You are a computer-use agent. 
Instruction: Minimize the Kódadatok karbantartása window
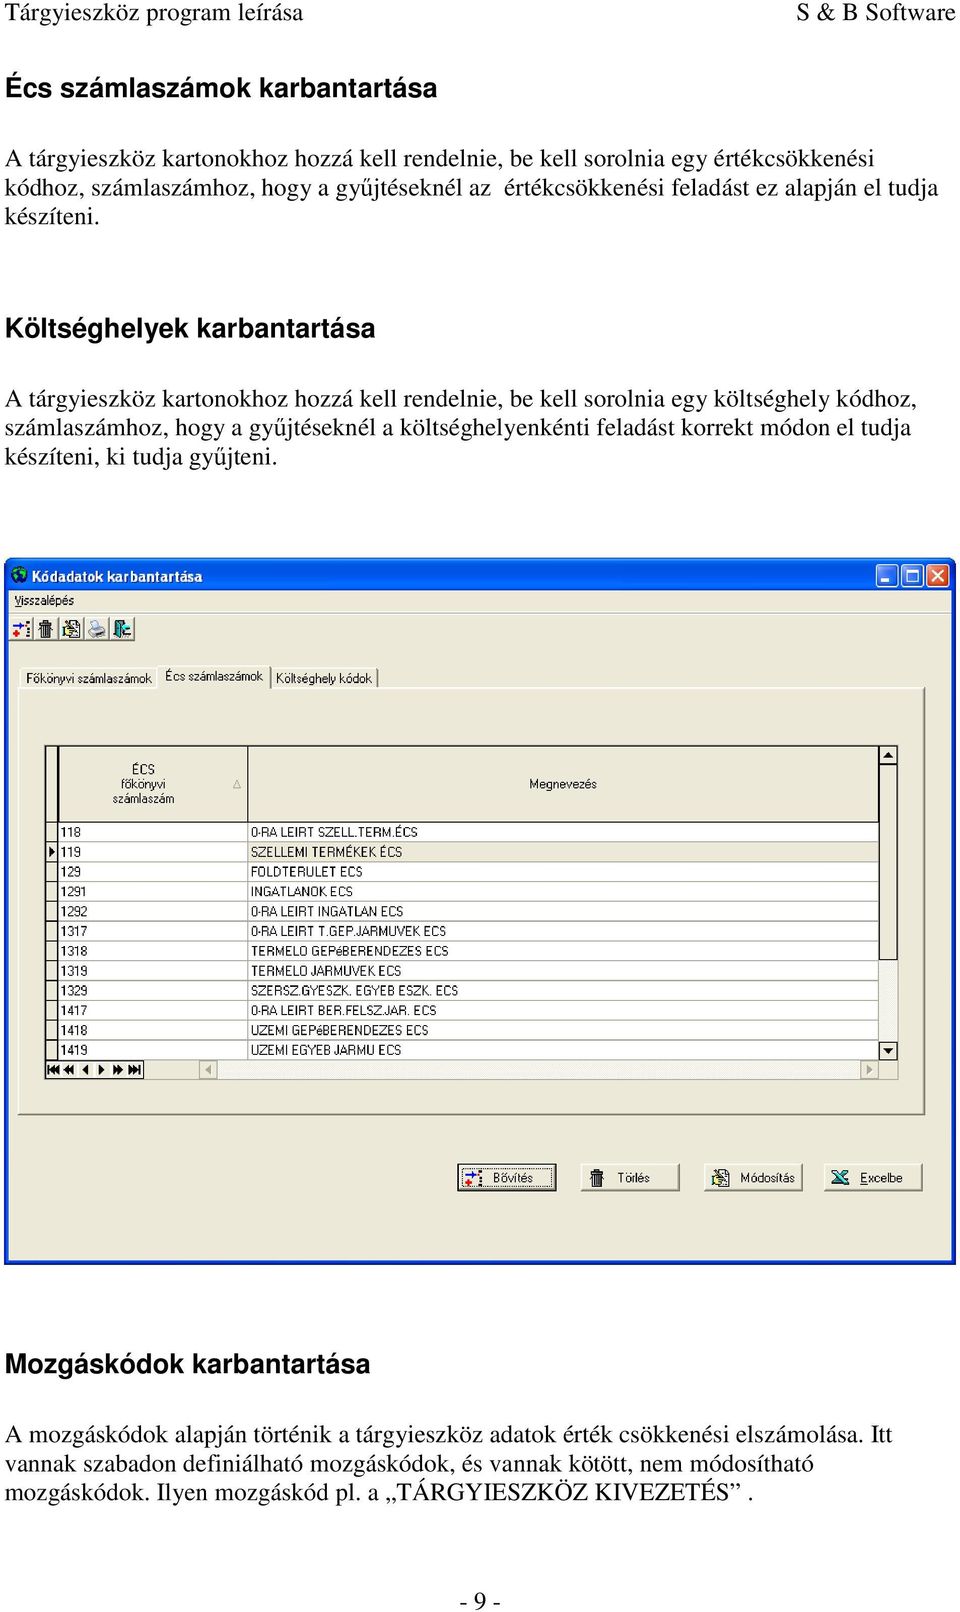pyautogui.click(x=887, y=576)
